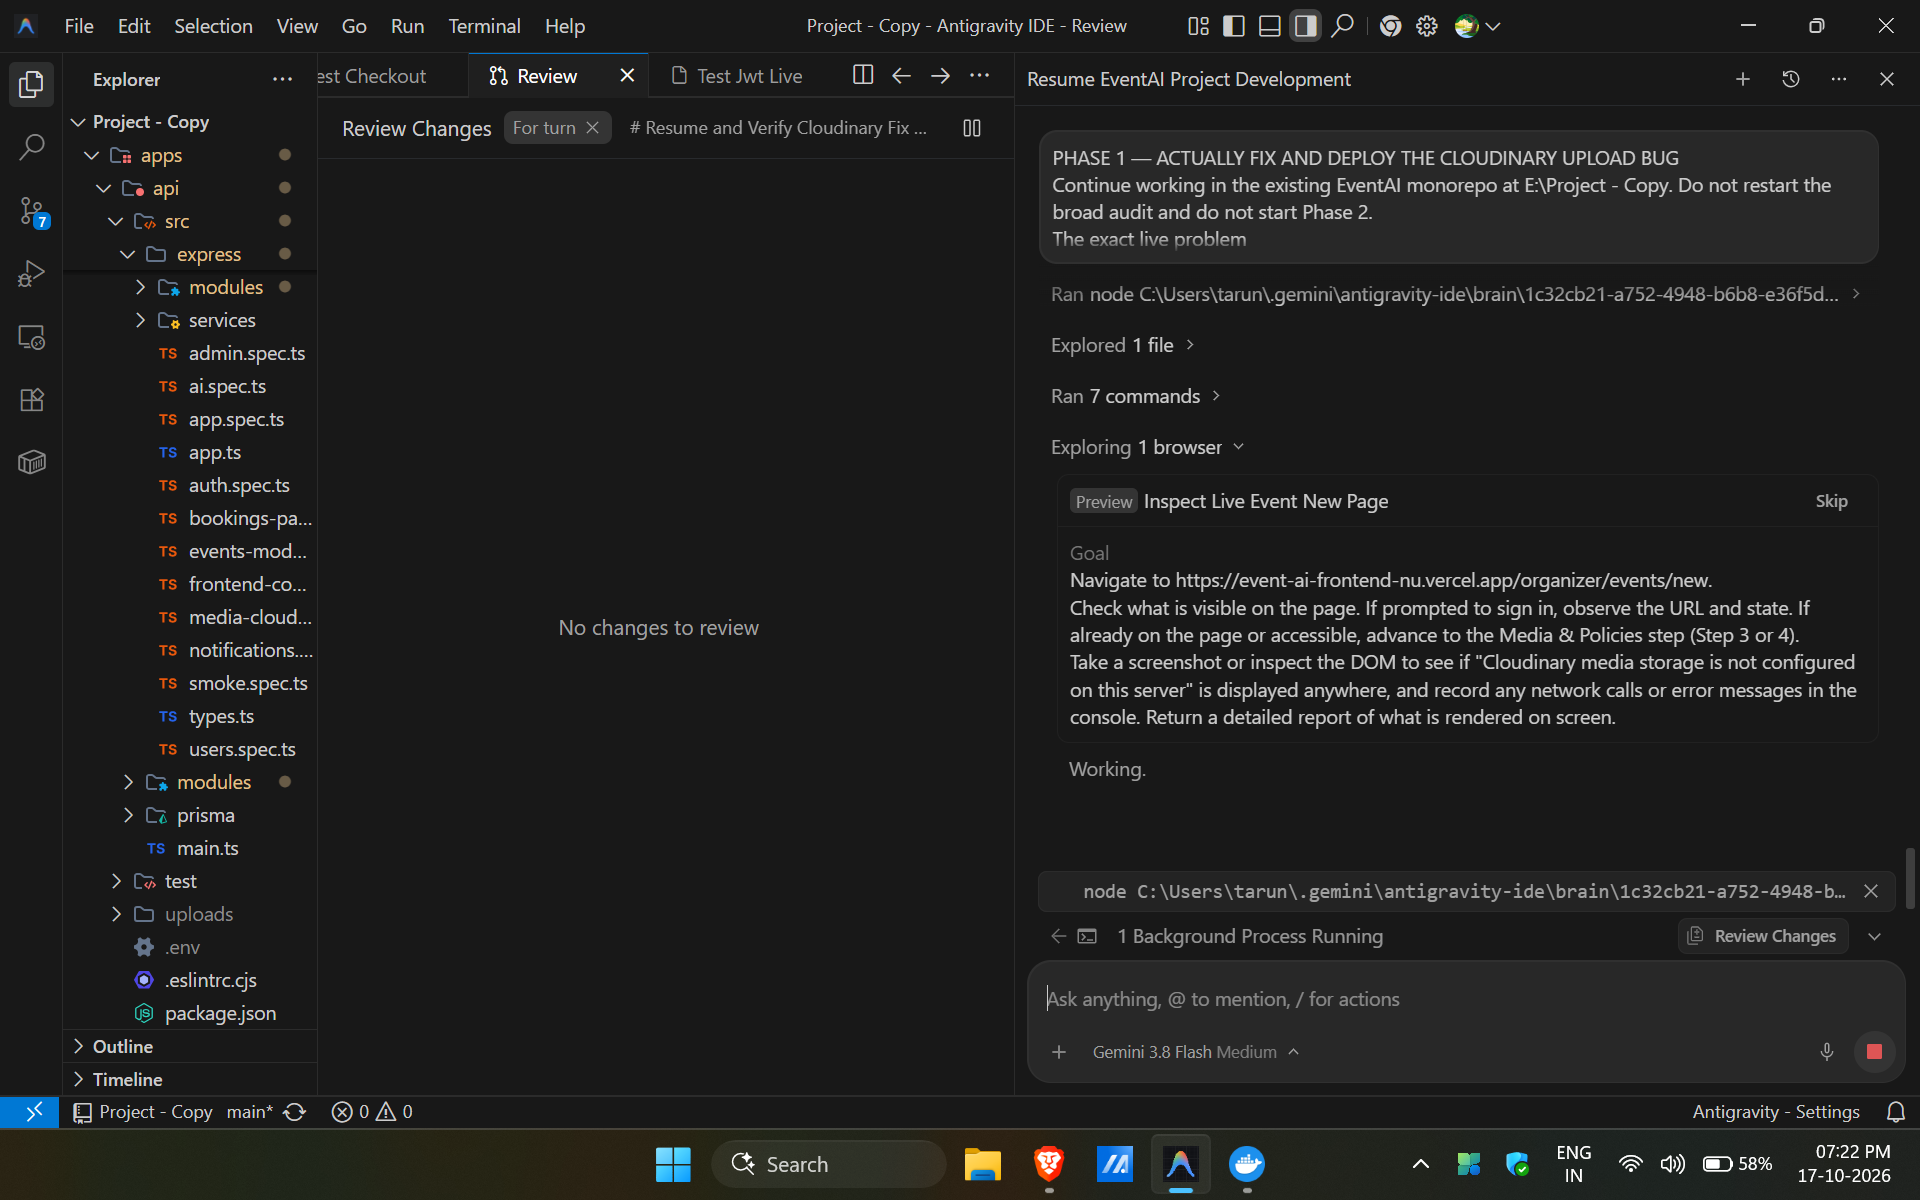
Task: Click the chat message input field
Action: [1464, 999]
